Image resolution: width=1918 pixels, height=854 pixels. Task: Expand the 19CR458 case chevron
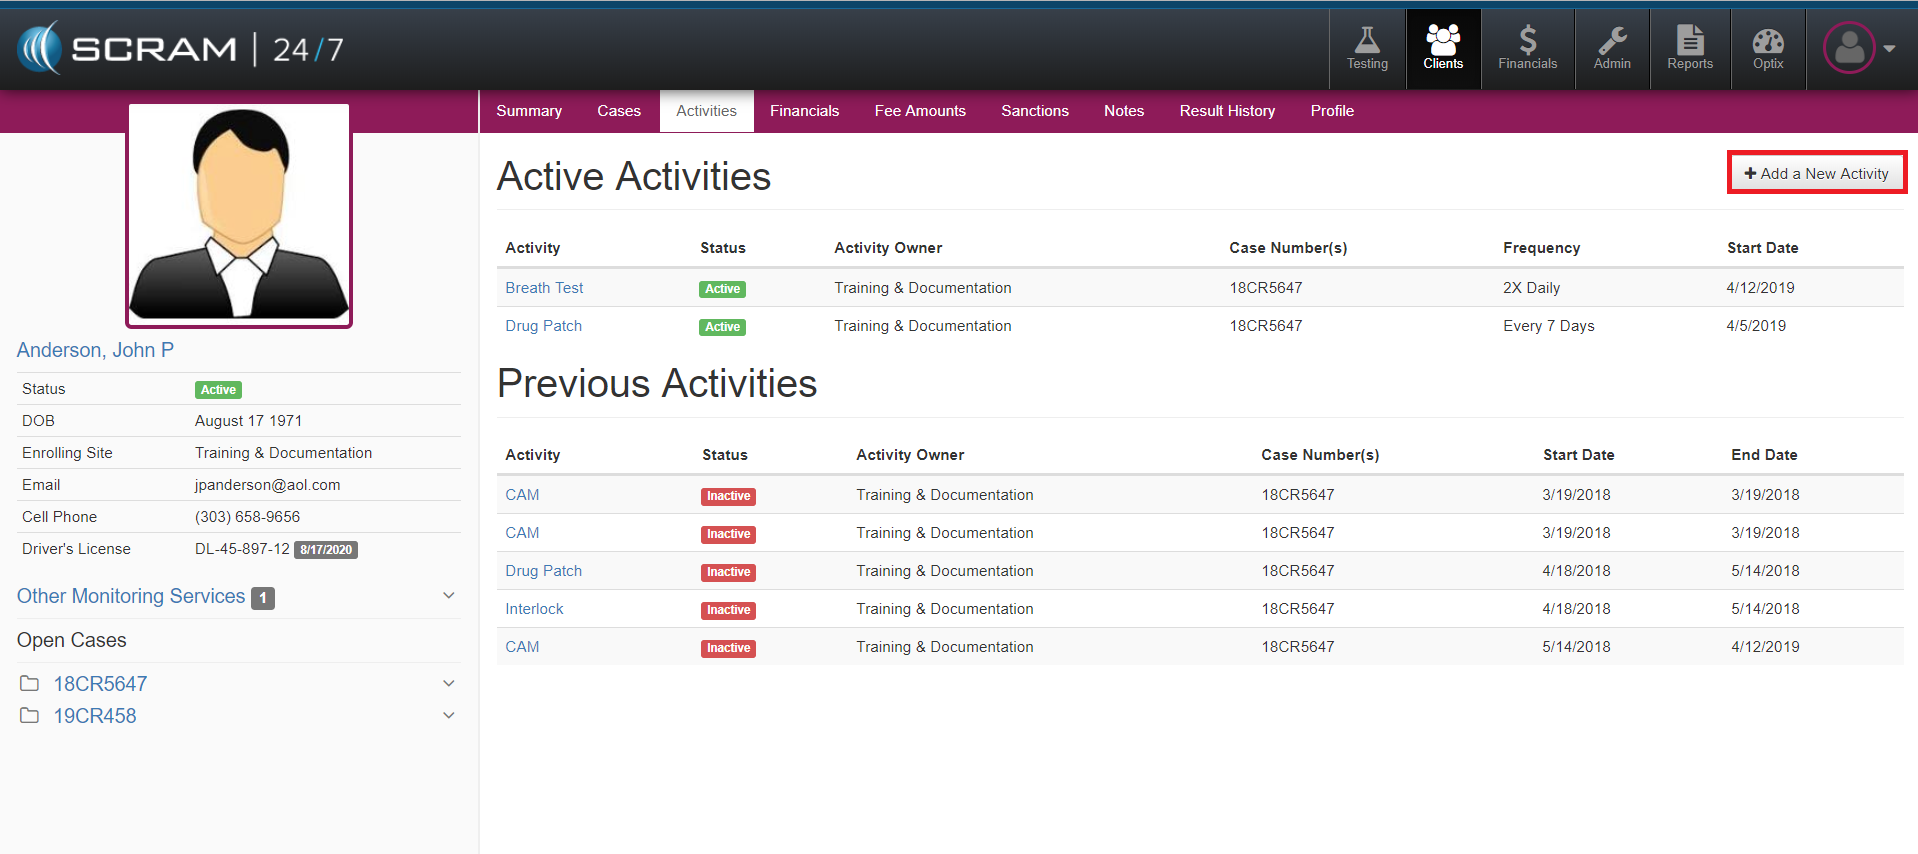pos(449,716)
